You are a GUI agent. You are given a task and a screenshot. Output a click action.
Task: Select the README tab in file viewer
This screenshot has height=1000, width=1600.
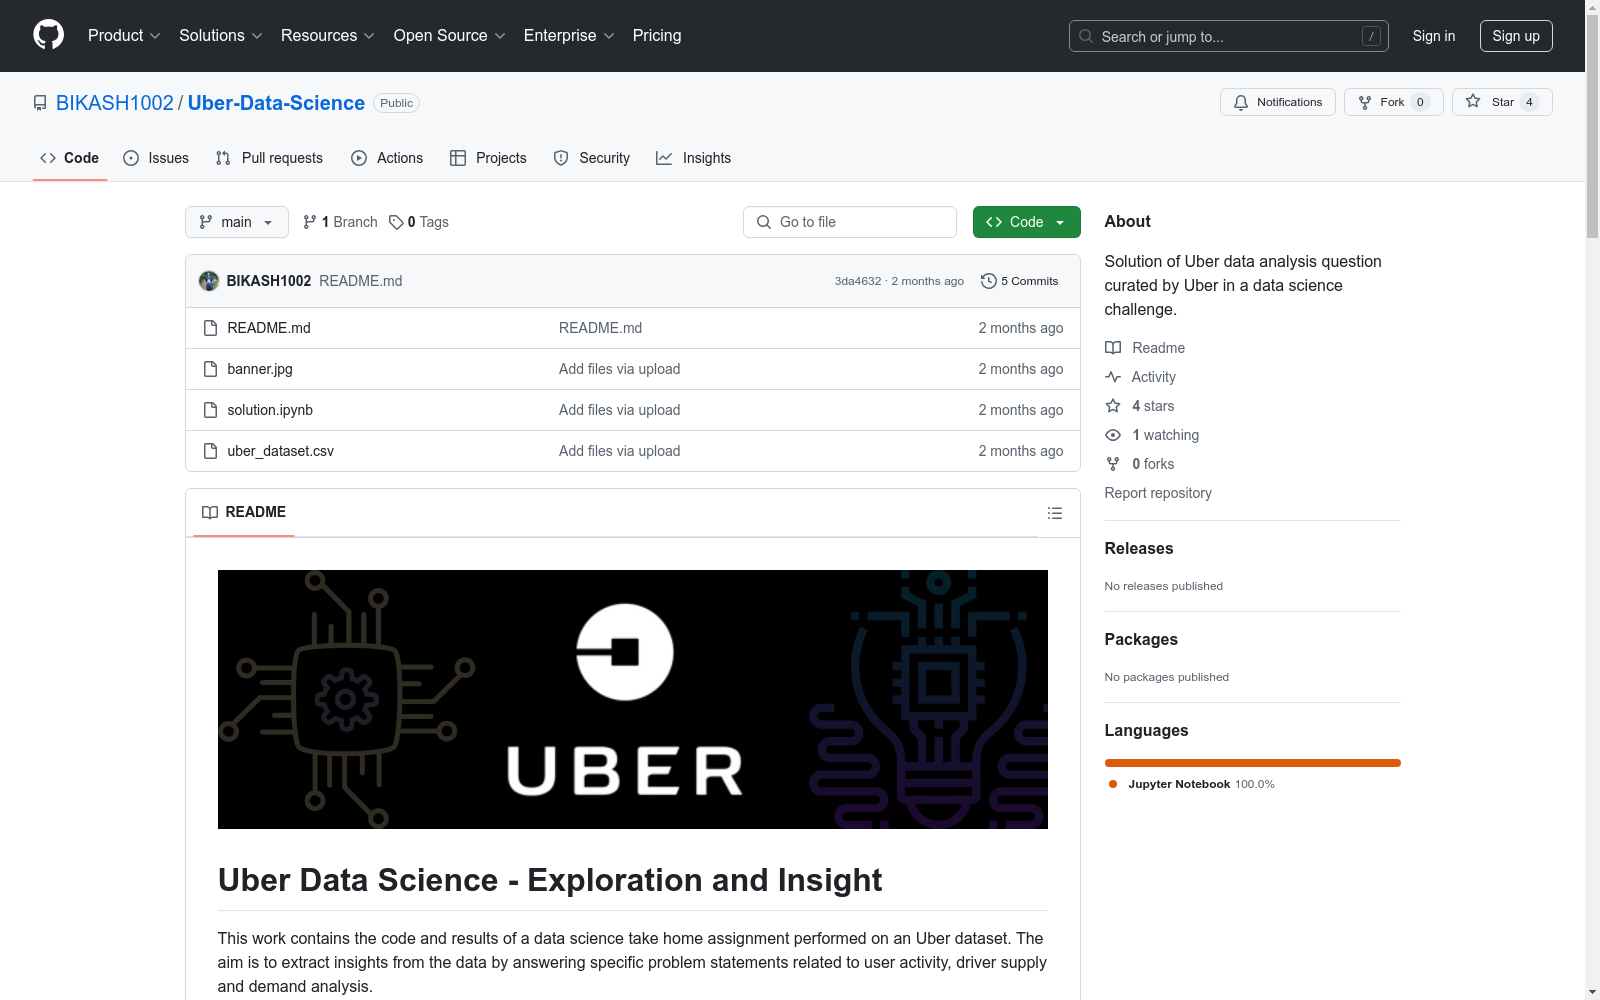244,512
